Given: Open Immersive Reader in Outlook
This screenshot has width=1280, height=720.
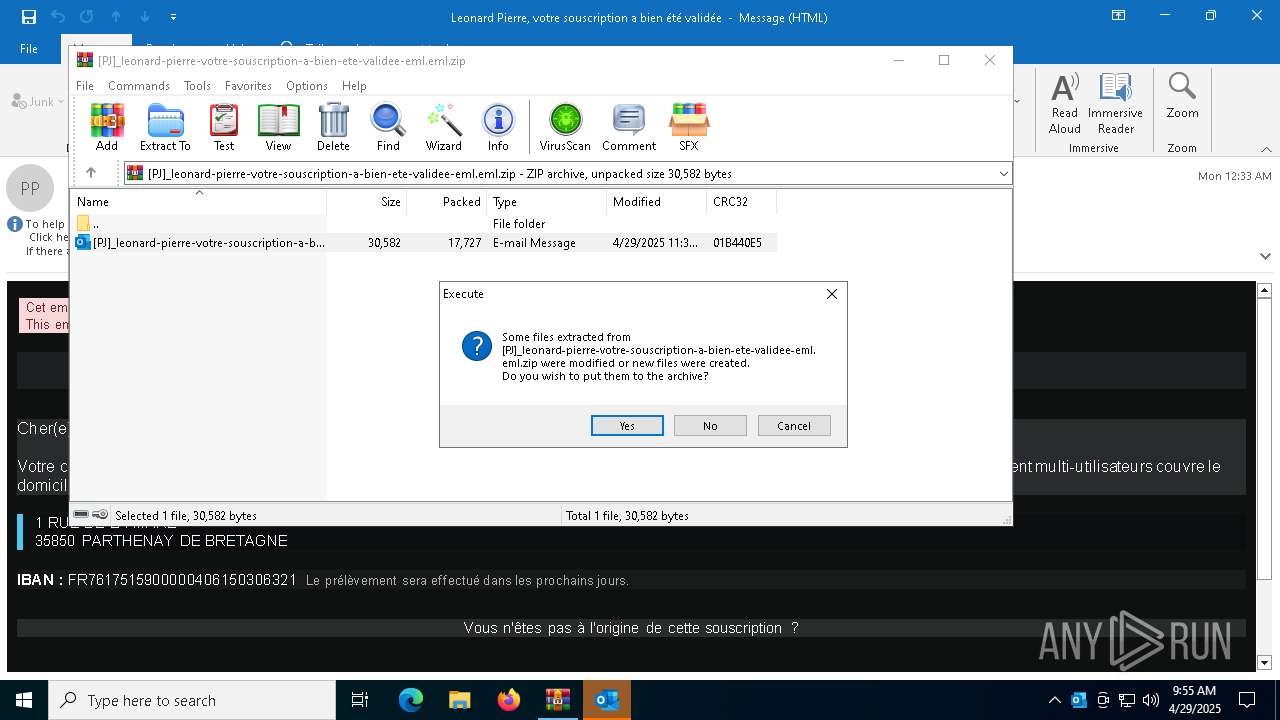Looking at the screenshot, I should (1115, 103).
